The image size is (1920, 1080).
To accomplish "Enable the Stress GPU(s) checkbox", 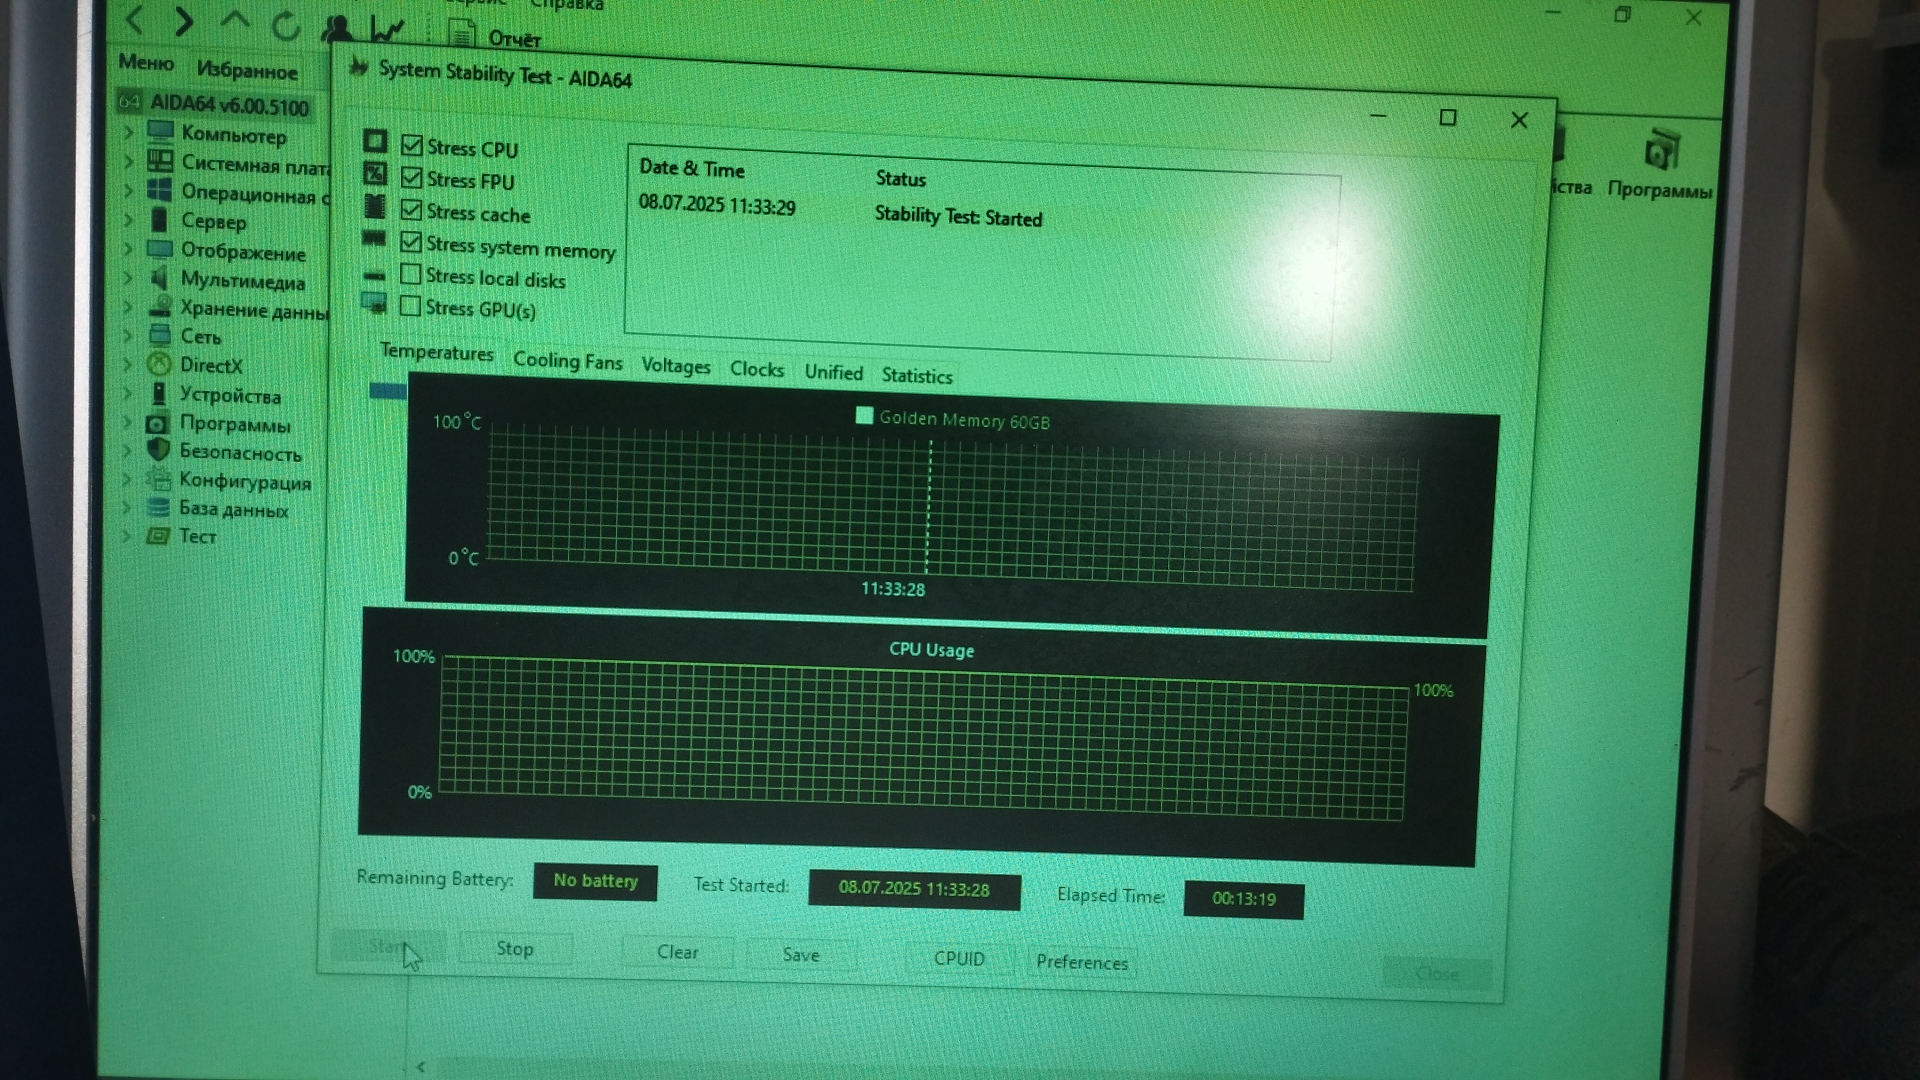I will 410,306.
